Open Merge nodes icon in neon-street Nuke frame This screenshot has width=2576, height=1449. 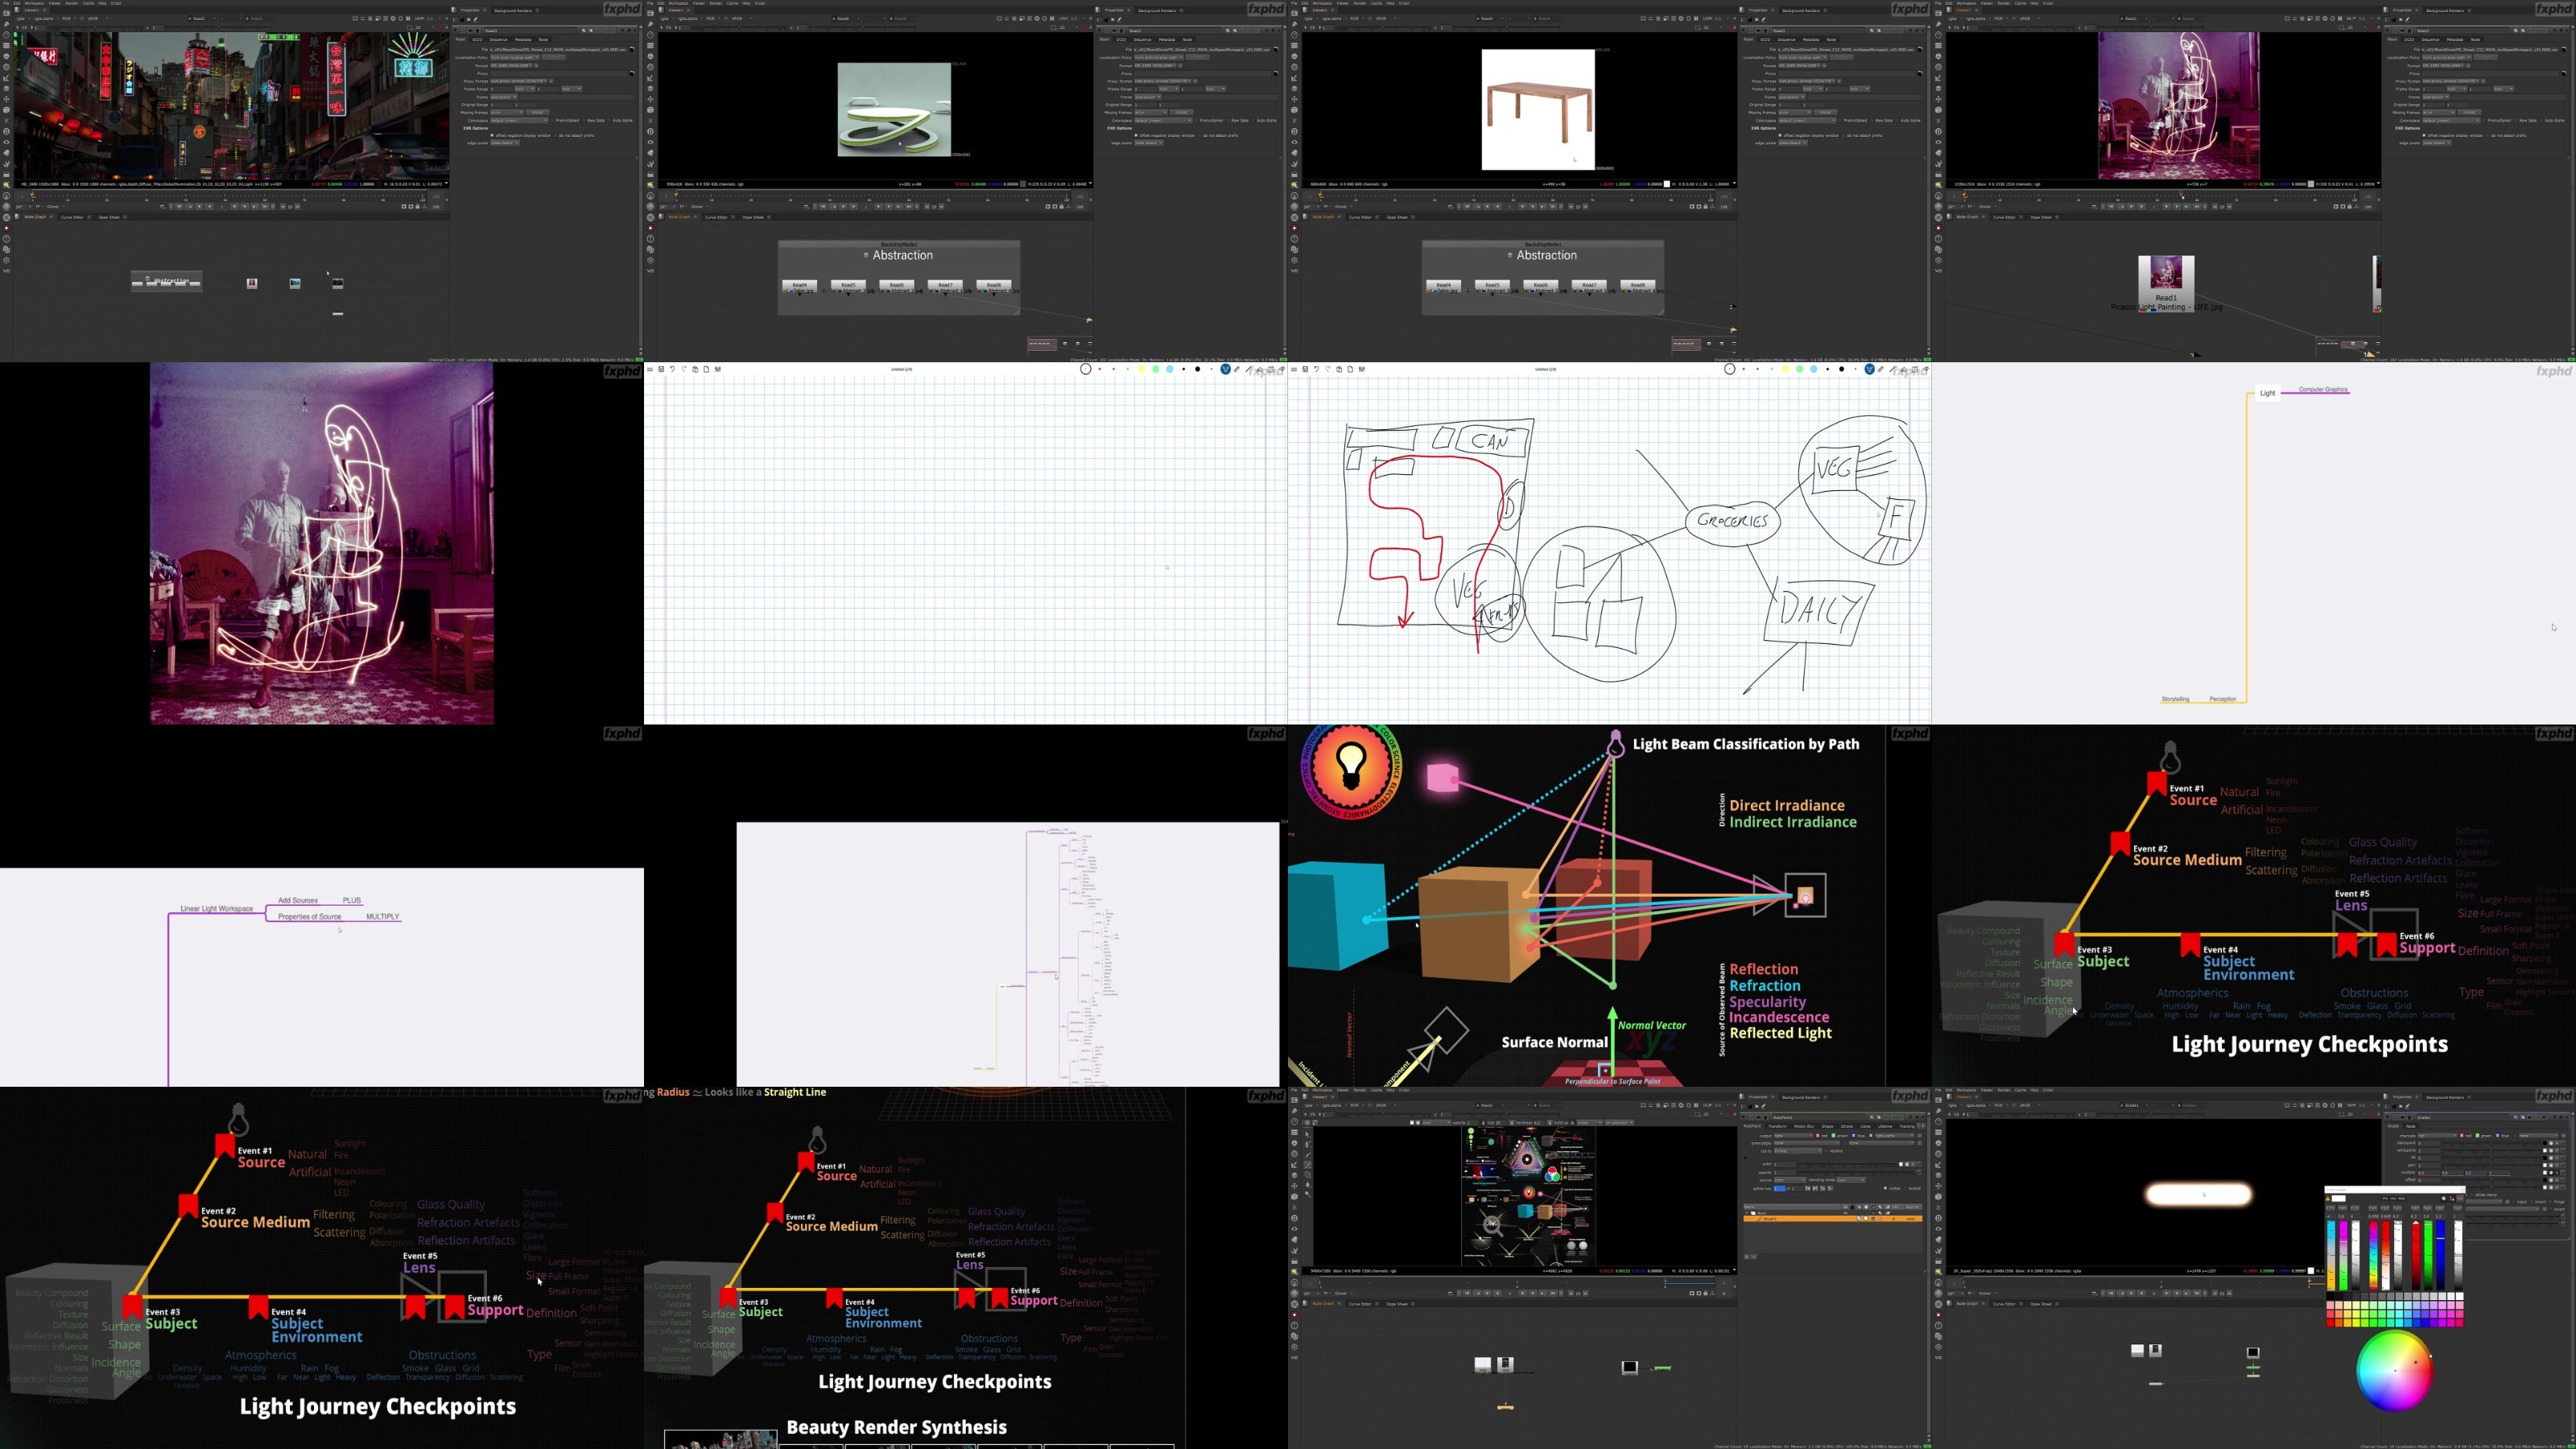6,89
